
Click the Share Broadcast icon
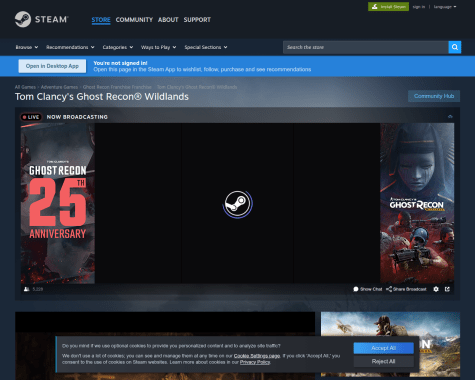click(389, 289)
